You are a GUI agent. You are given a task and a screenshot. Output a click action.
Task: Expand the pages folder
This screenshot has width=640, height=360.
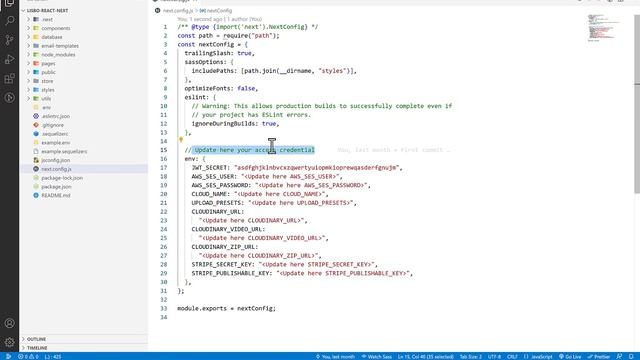tap(29, 63)
